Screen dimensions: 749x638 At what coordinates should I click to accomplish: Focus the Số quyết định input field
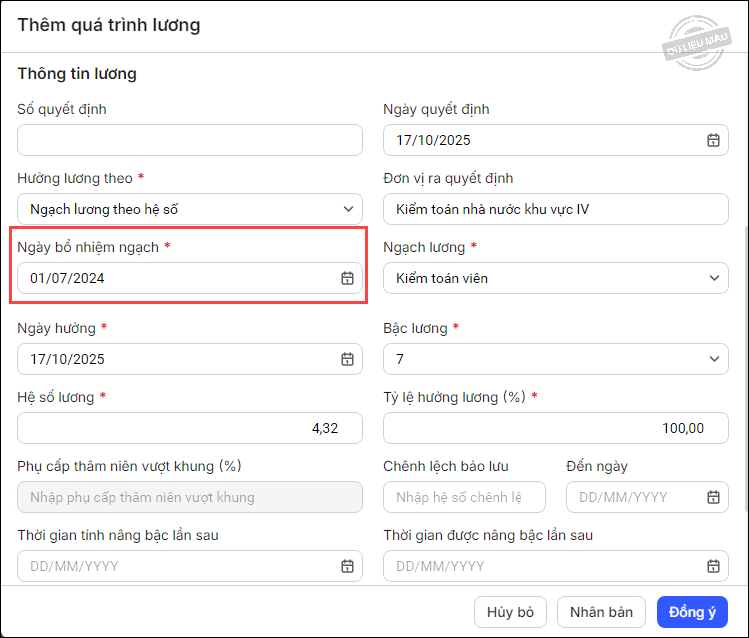pos(190,140)
